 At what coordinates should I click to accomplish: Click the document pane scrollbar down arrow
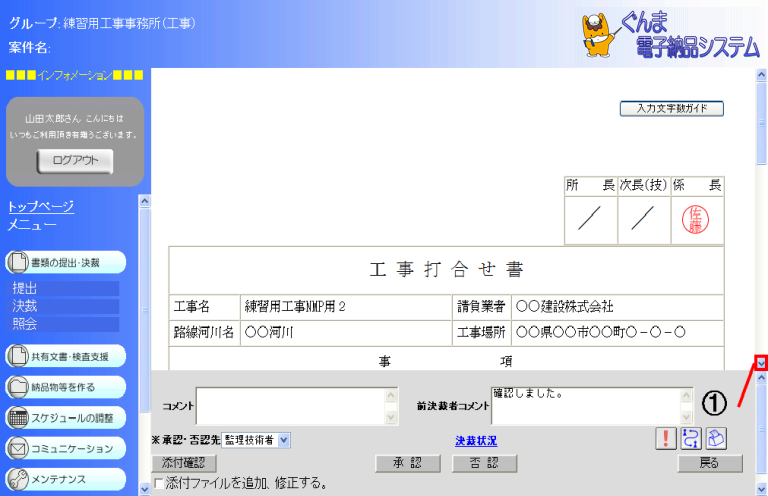pos(761,363)
